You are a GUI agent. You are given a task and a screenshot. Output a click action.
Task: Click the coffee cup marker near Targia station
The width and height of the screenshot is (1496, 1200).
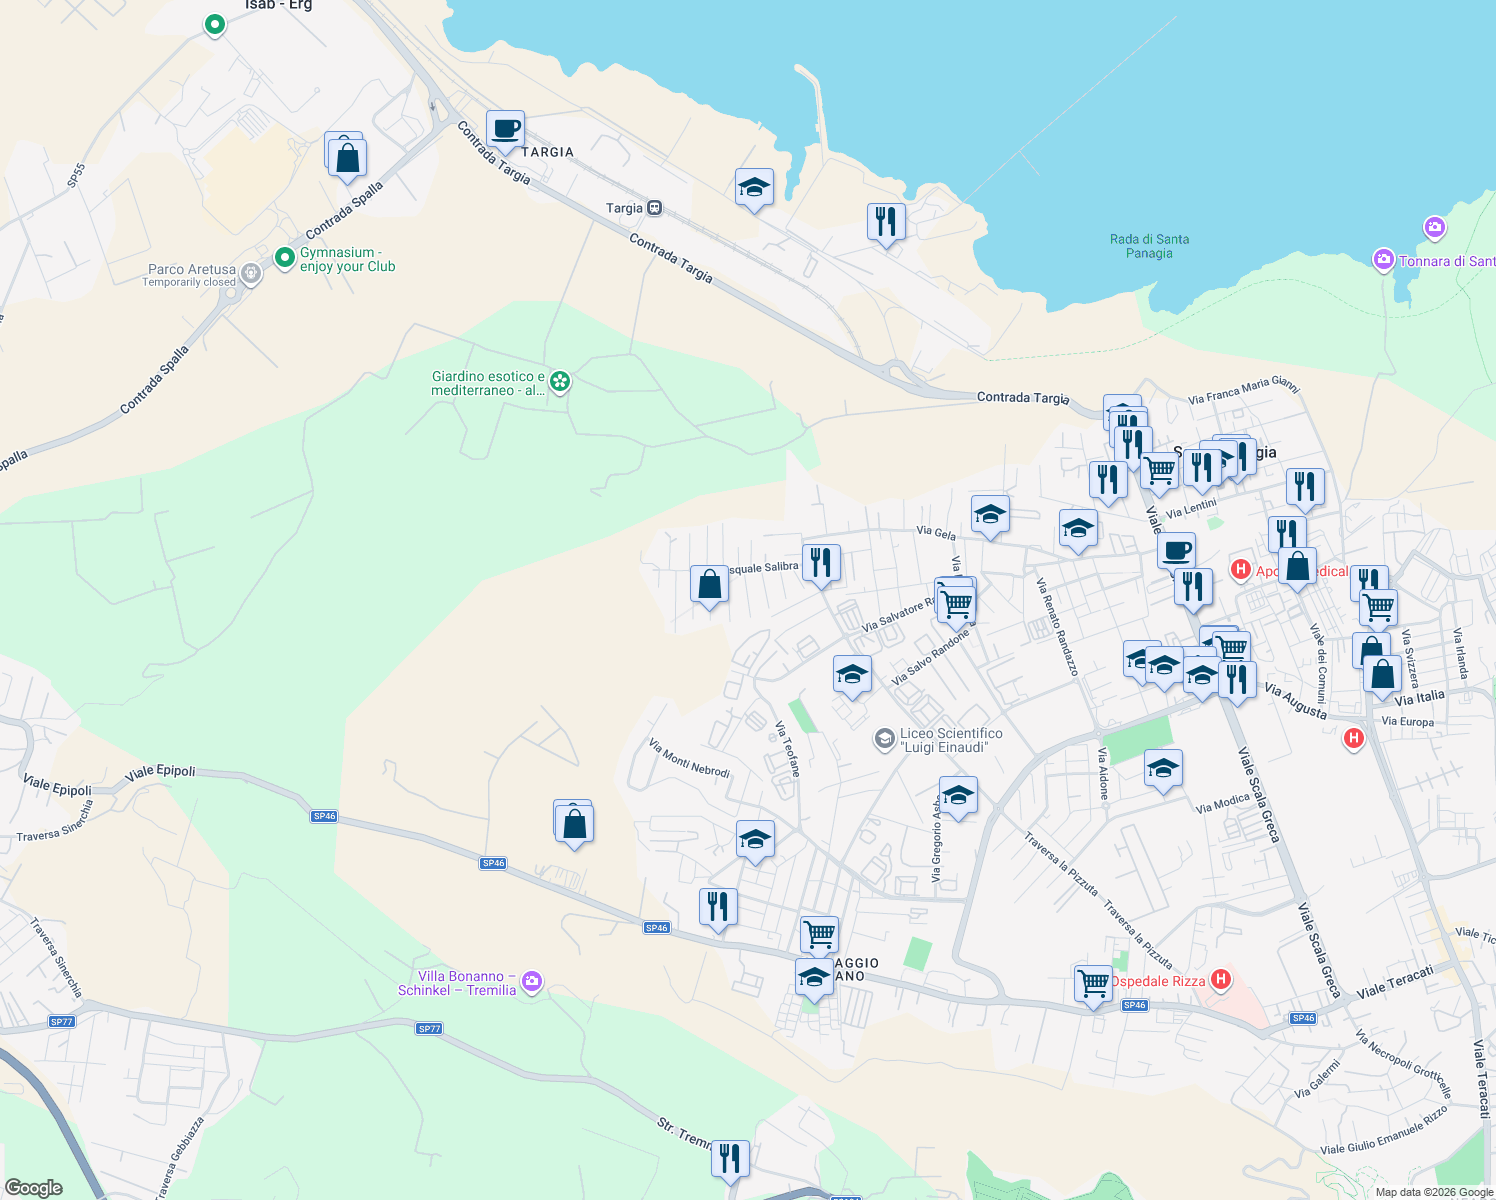(x=505, y=128)
